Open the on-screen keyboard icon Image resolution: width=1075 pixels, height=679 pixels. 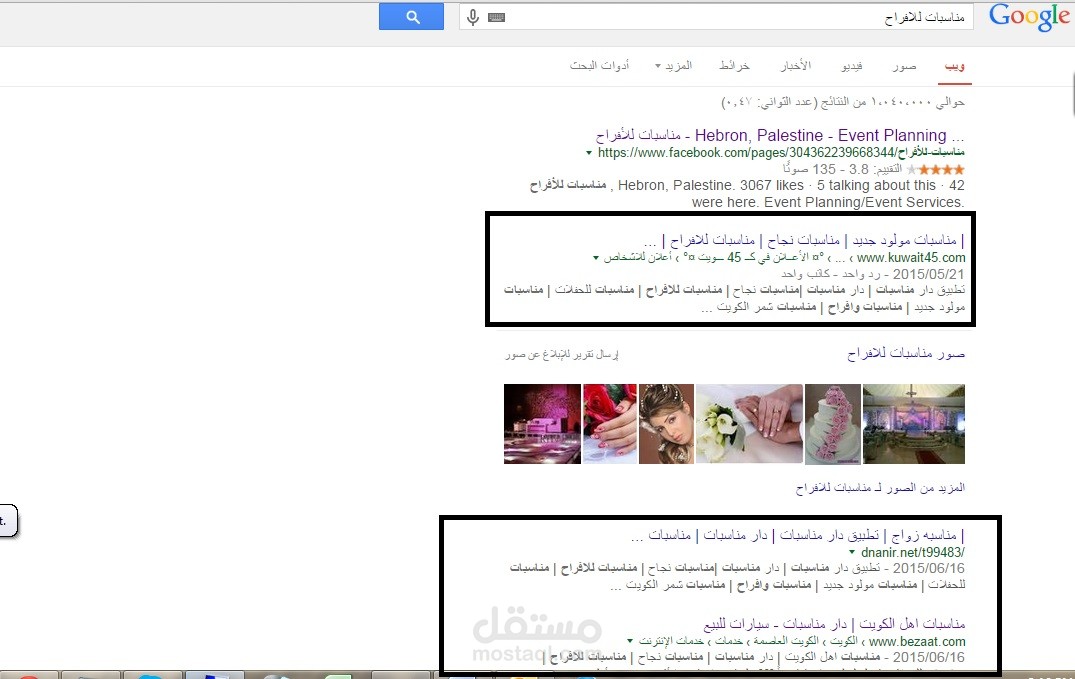click(496, 18)
